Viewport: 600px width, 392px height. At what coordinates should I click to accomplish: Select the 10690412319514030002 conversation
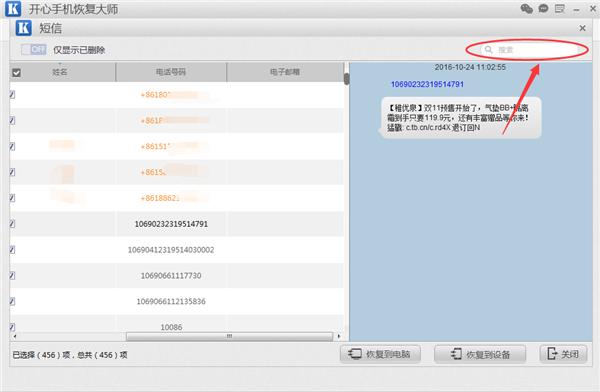click(x=171, y=250)
